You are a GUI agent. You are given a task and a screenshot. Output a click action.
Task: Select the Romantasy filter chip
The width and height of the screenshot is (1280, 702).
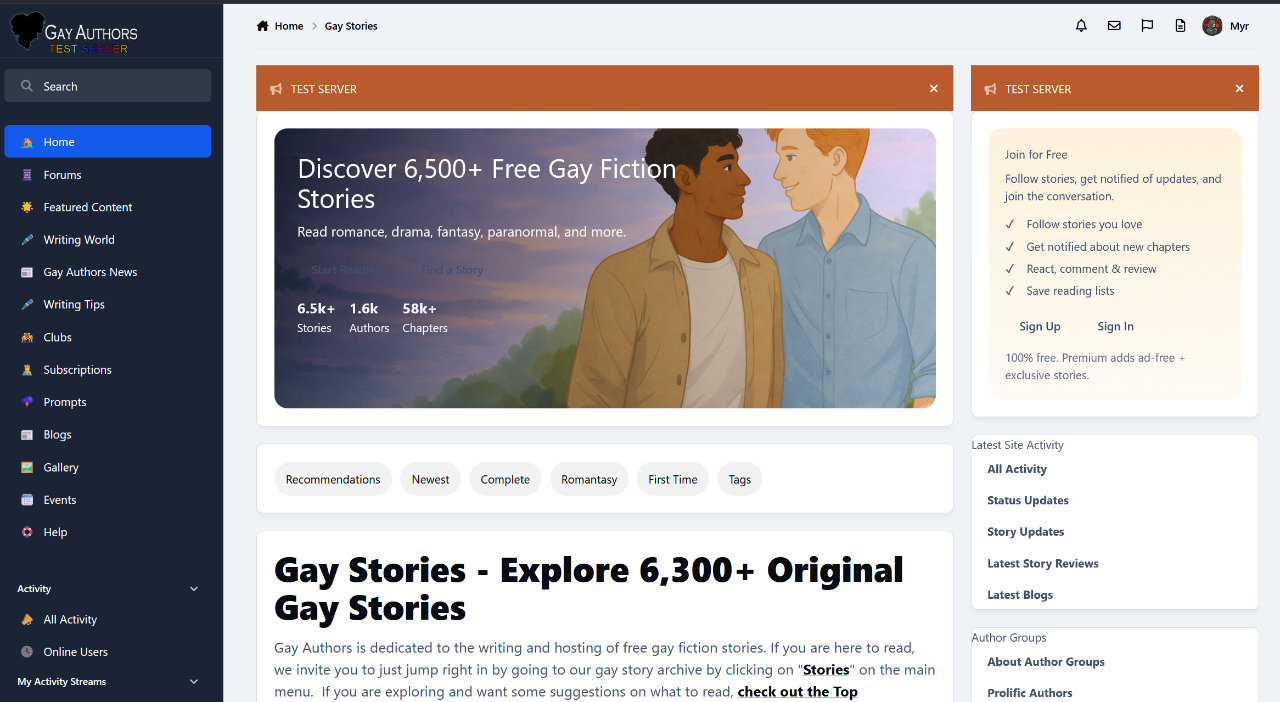[x=589, y=480]
